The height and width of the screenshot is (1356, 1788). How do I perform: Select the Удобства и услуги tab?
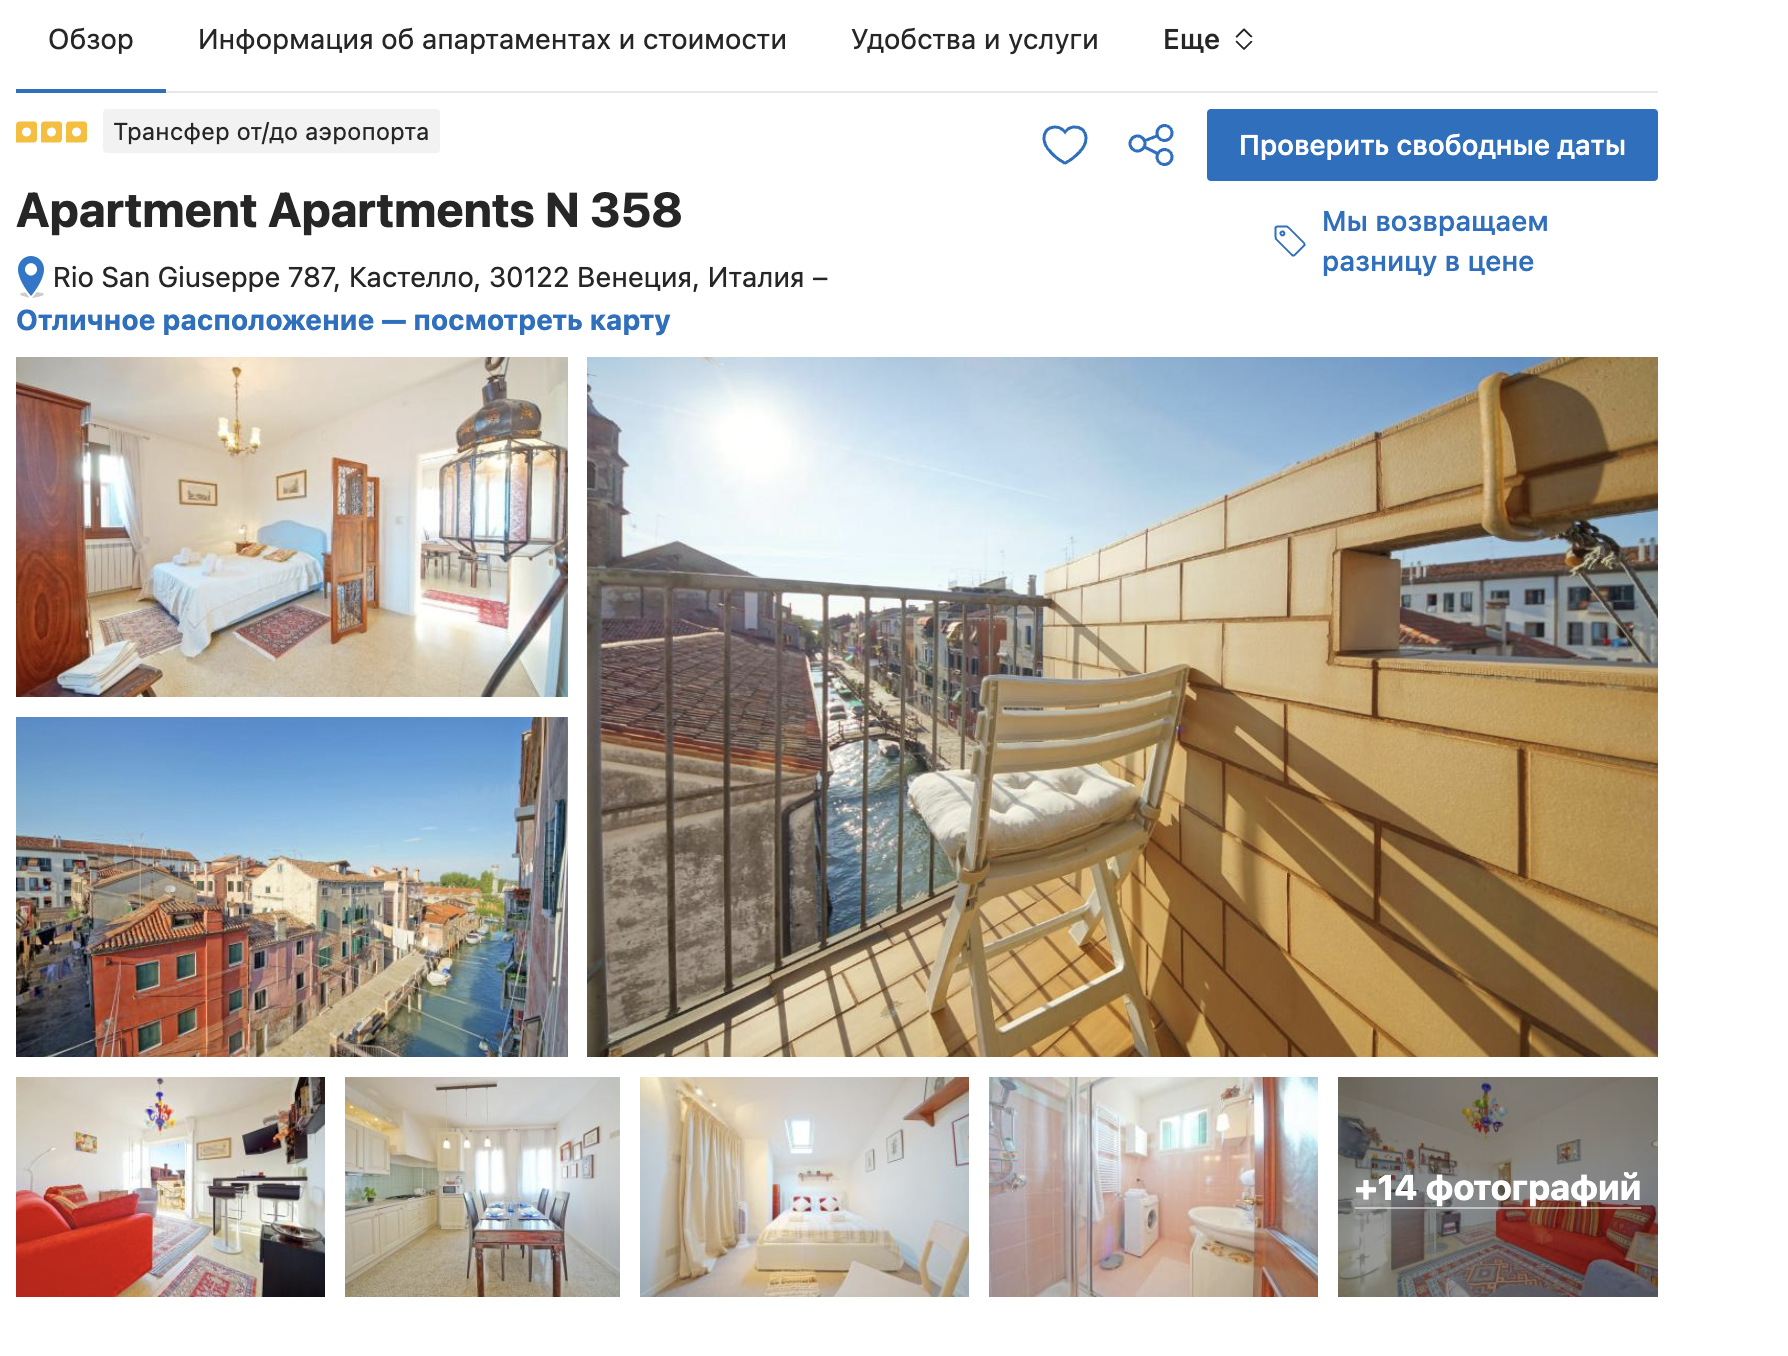[975, 40]
